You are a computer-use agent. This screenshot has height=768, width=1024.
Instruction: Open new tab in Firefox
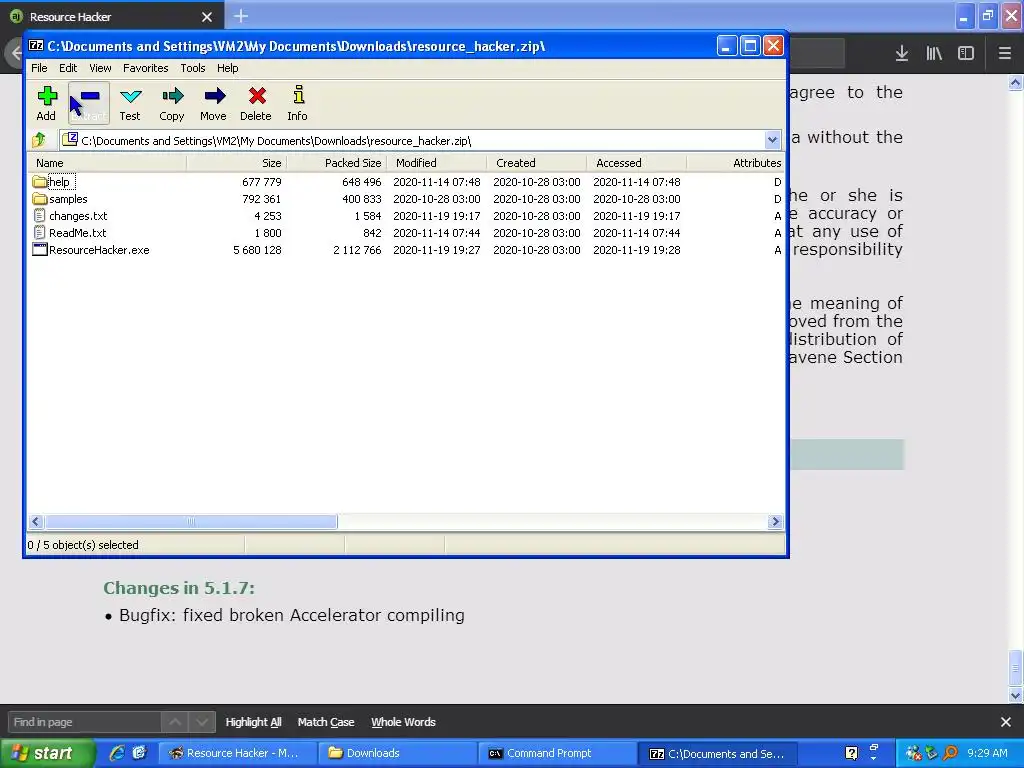pyautogui.click(x=241, y=16)
